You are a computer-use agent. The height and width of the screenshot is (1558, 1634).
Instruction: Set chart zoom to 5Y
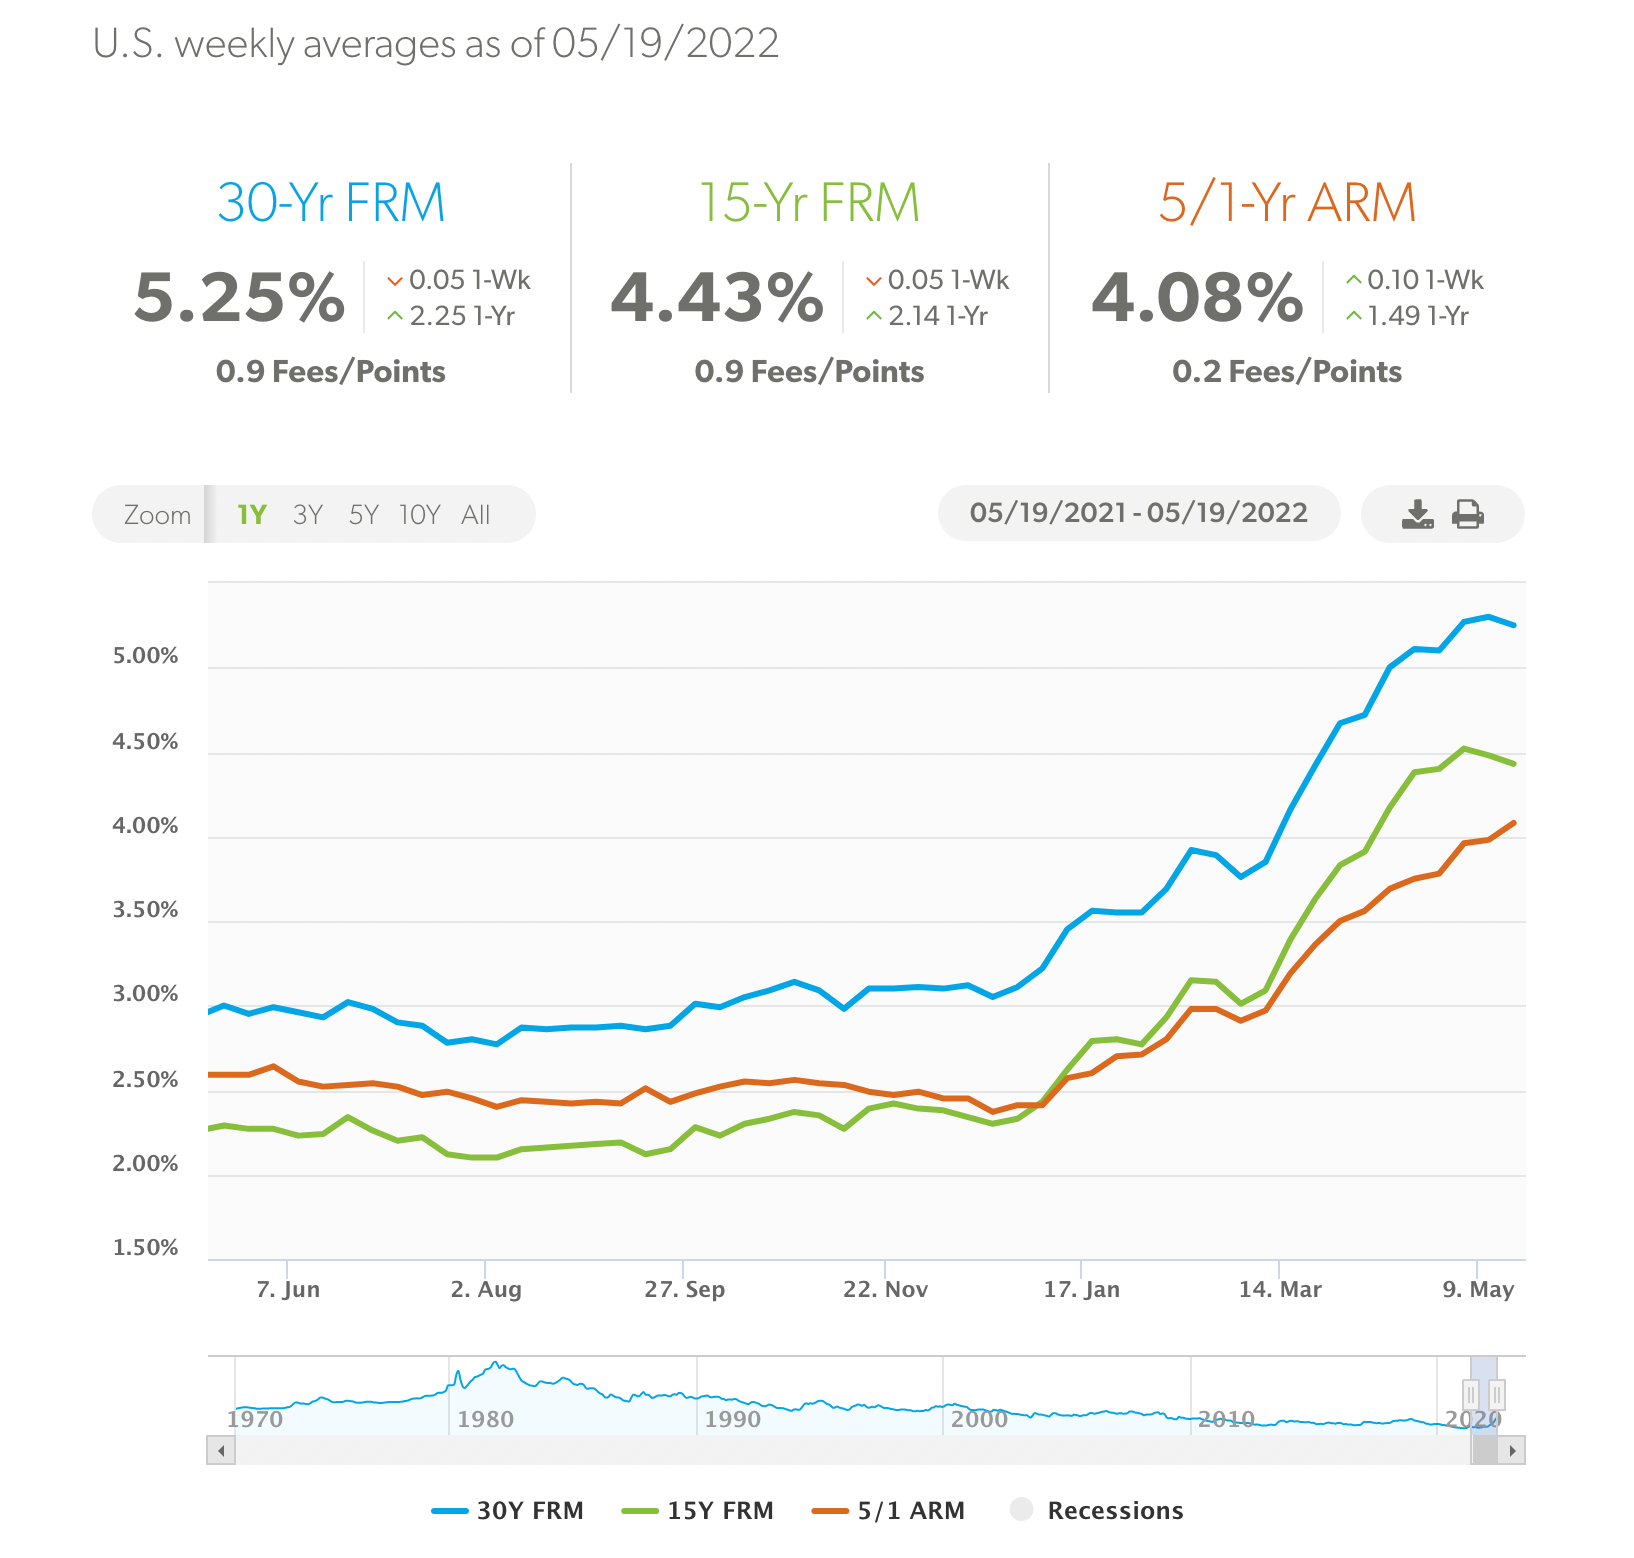364,515
